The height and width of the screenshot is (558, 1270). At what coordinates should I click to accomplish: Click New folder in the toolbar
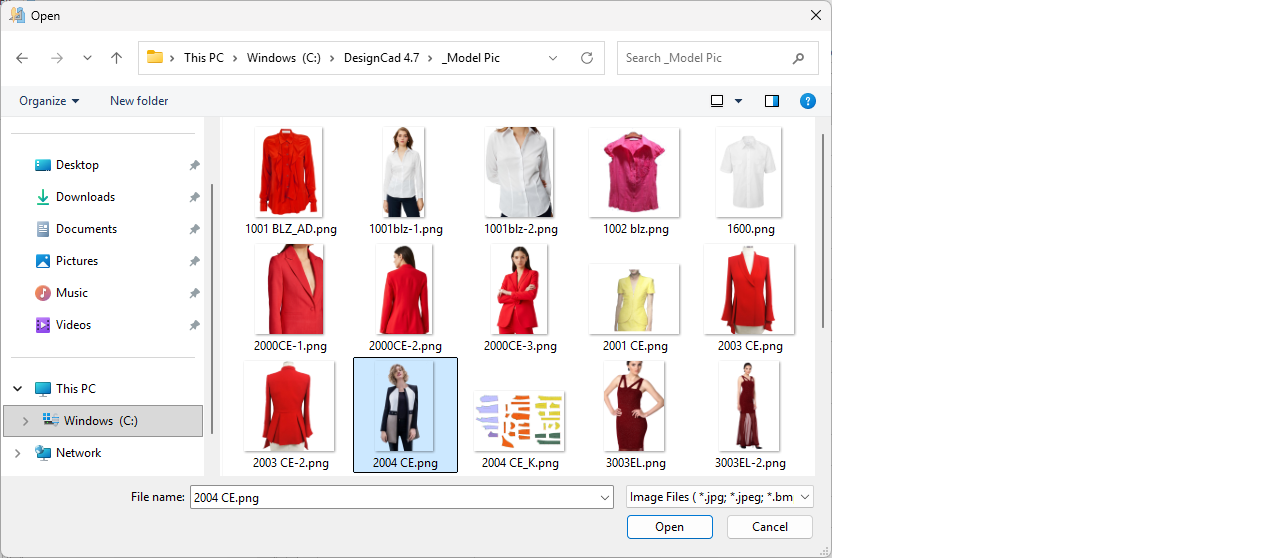(139, 101)
